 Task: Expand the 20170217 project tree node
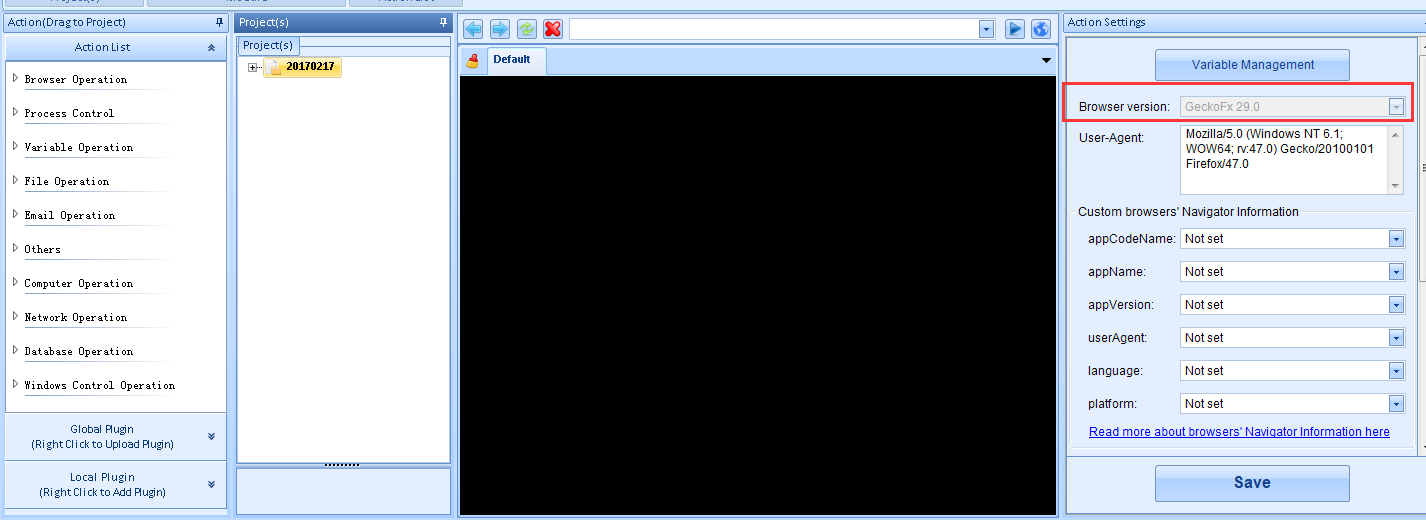(253, 67)
